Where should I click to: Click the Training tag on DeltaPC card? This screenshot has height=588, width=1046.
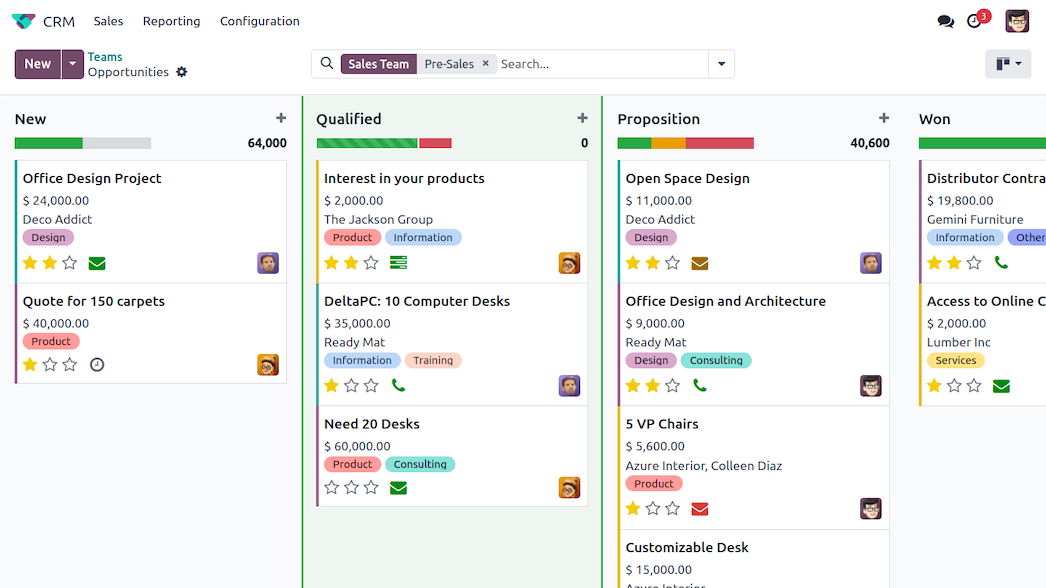click(433, 360)
